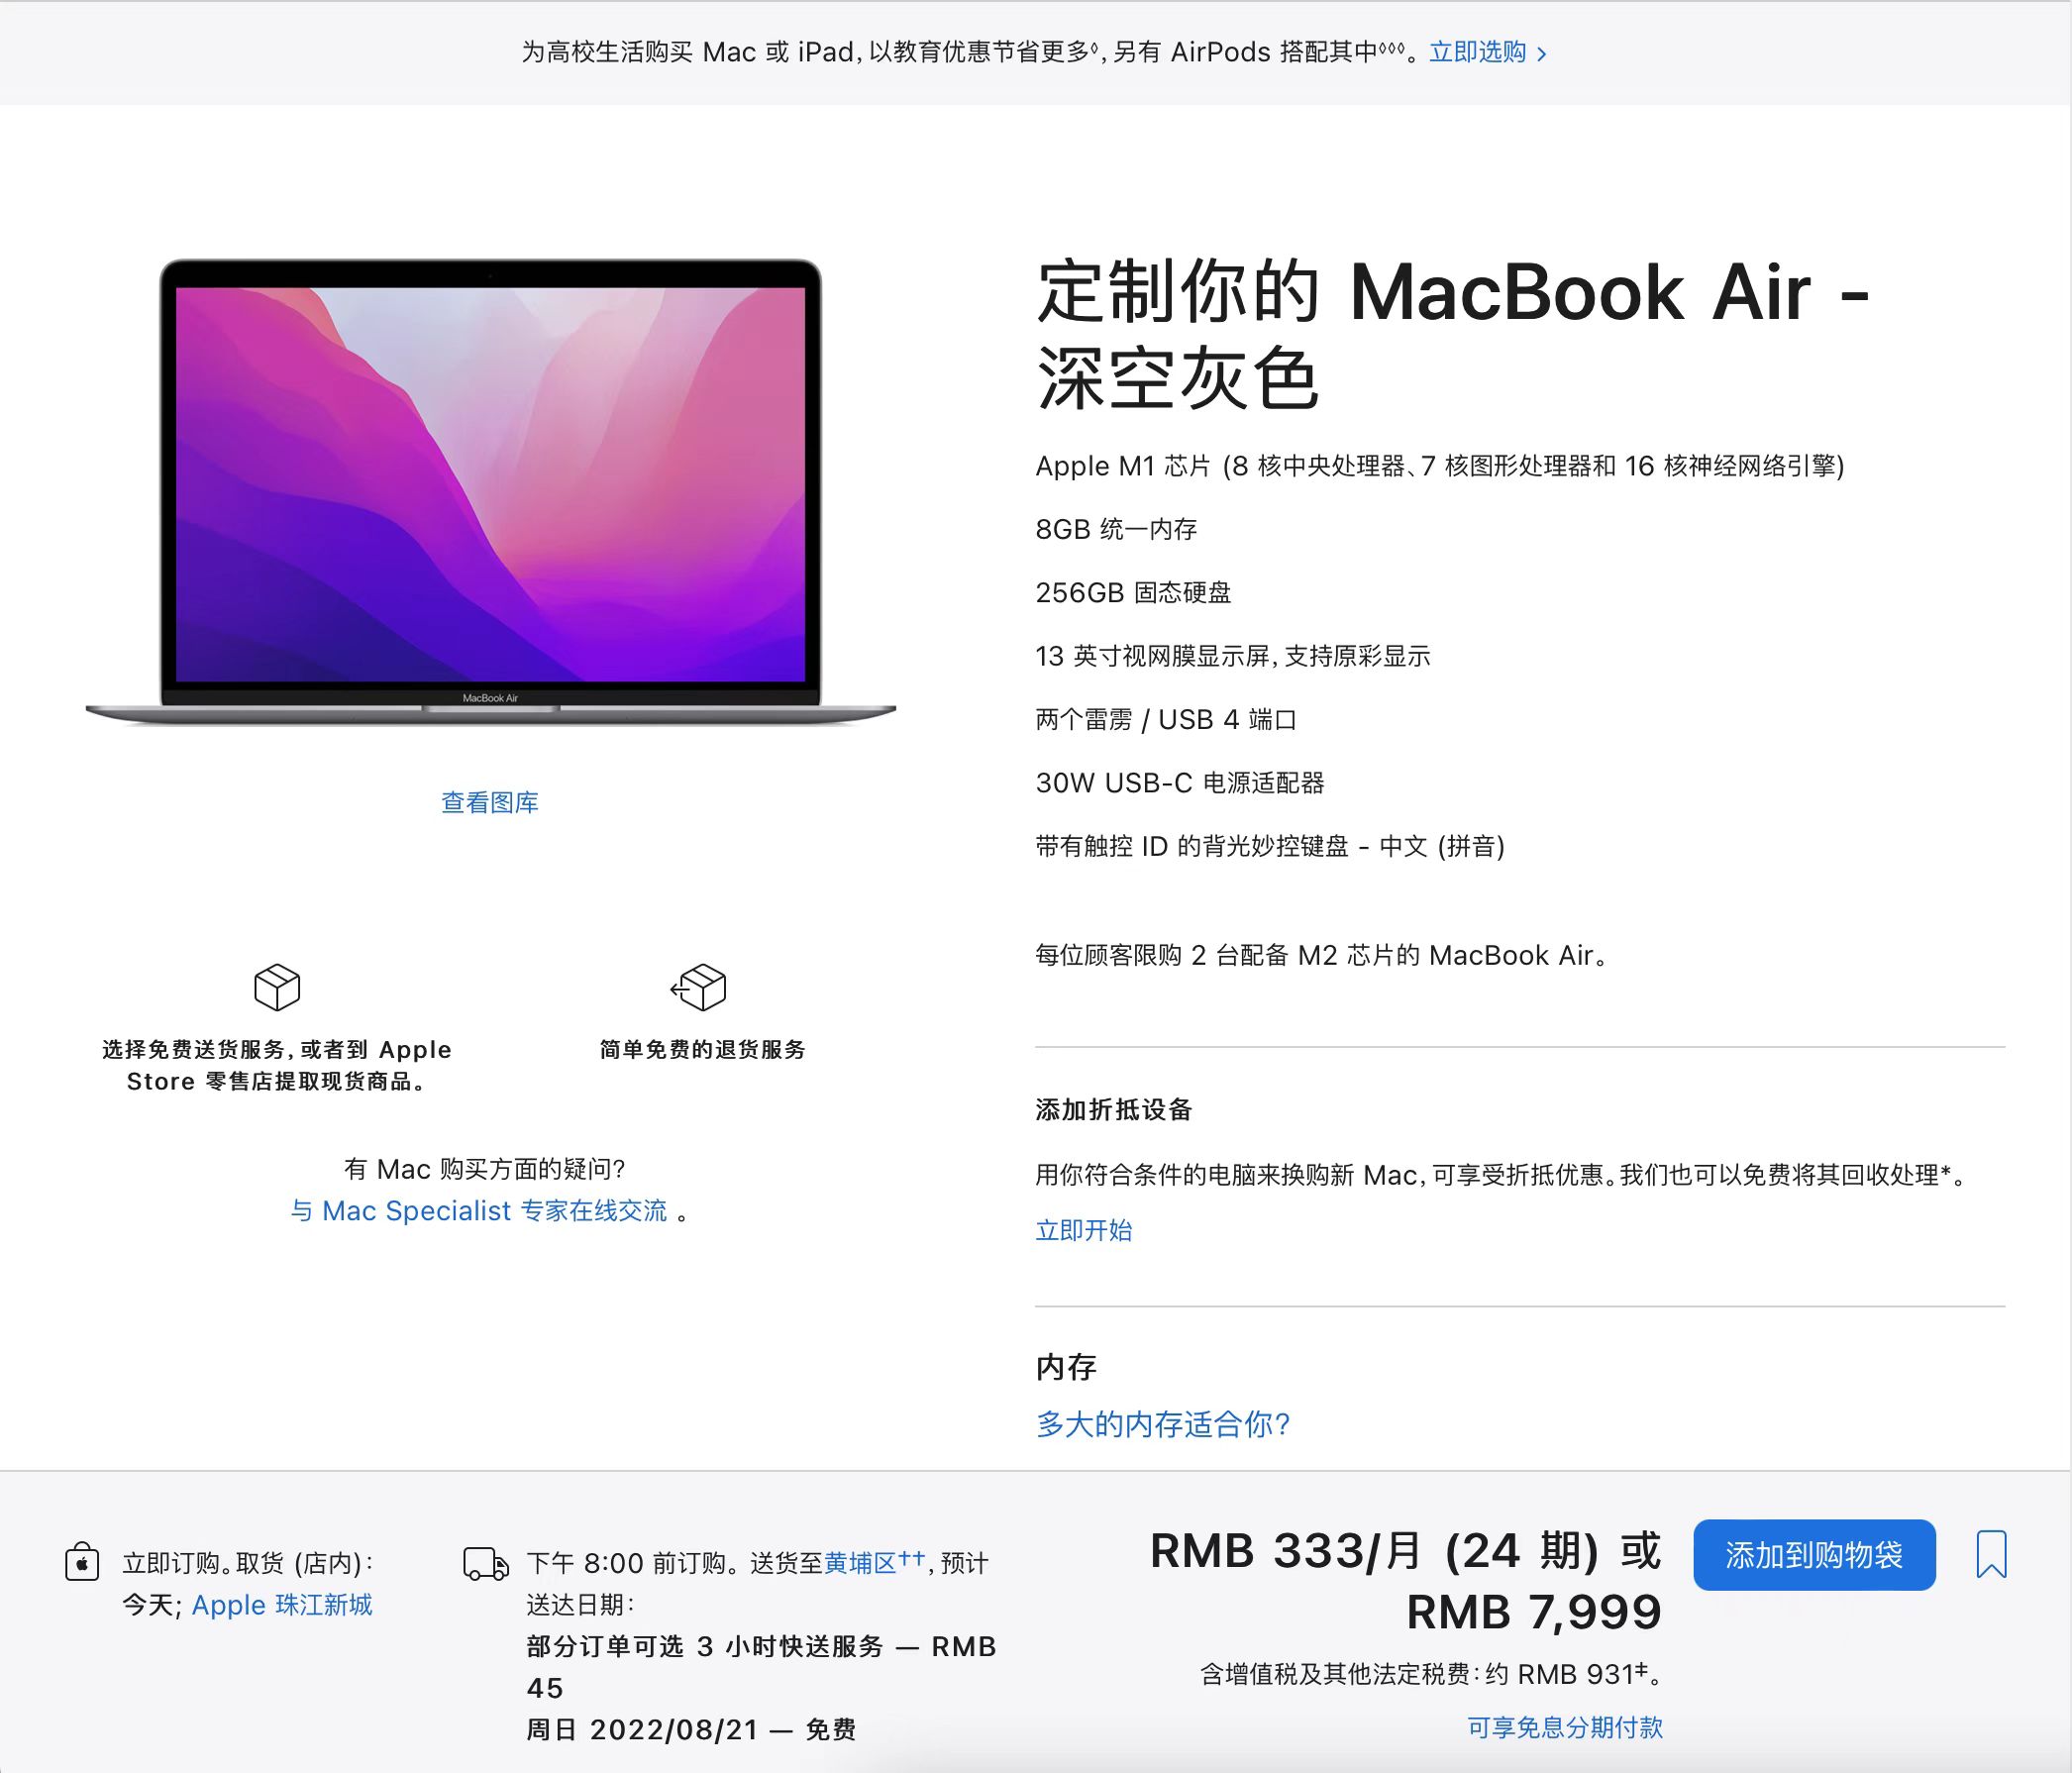Click RMB 333/月 (24 期) installment price
This screenshot has width=2072, height=1773.
coord(1376,1551)
